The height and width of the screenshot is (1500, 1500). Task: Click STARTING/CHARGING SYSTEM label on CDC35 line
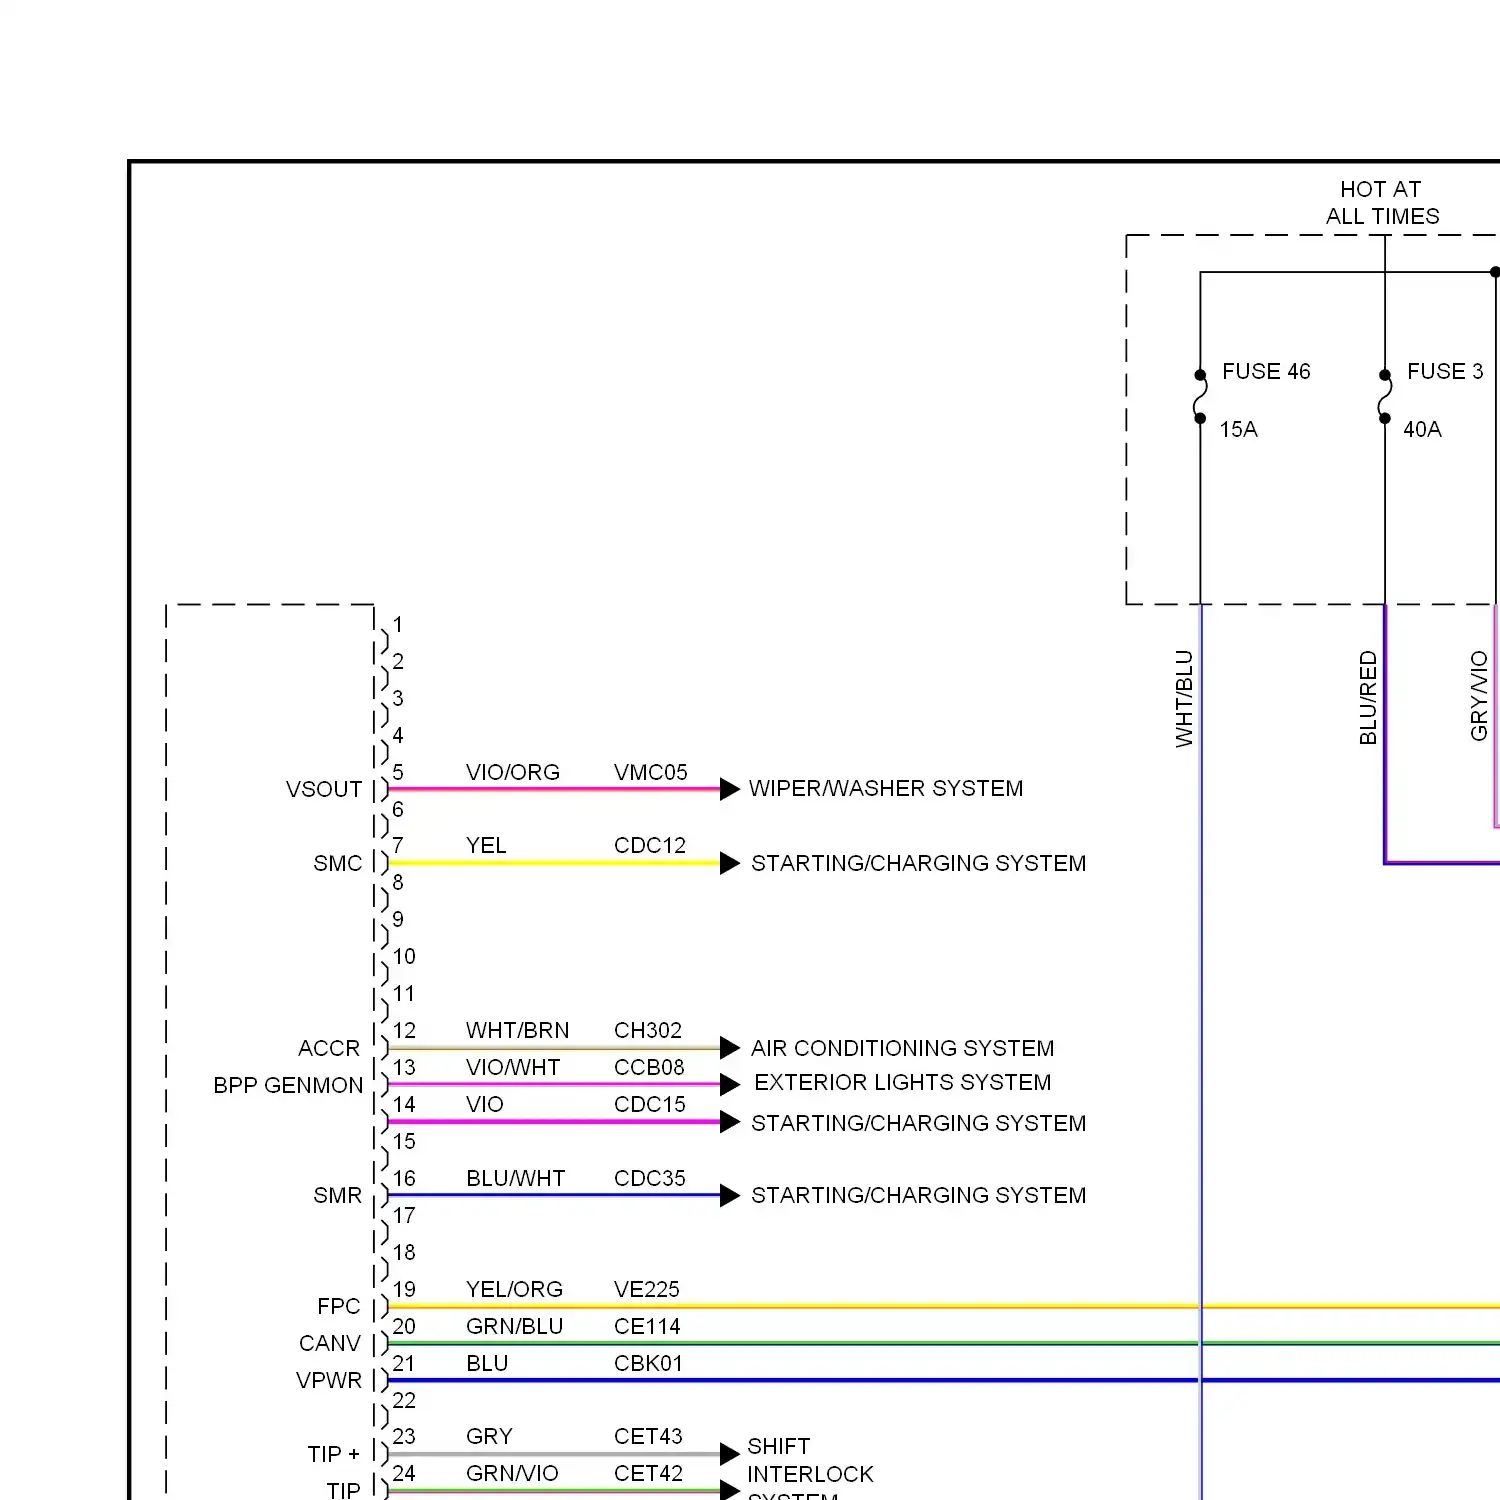(x=918, y=1195)
